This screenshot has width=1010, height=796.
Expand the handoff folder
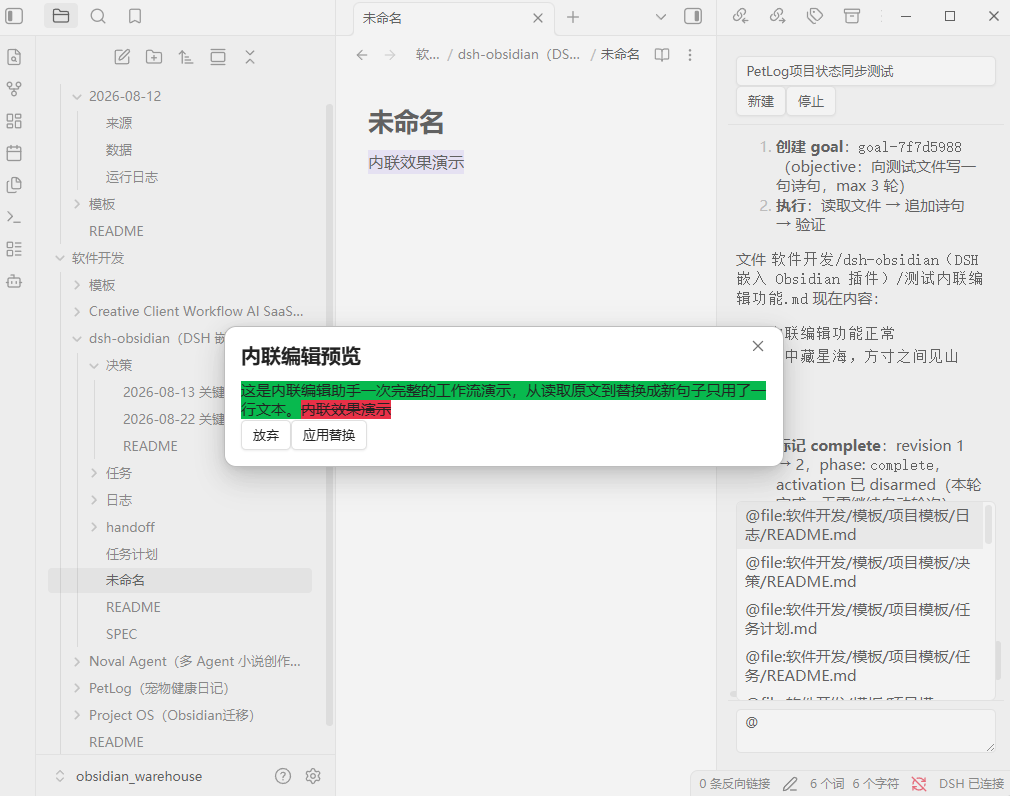(x=94, y=527)
